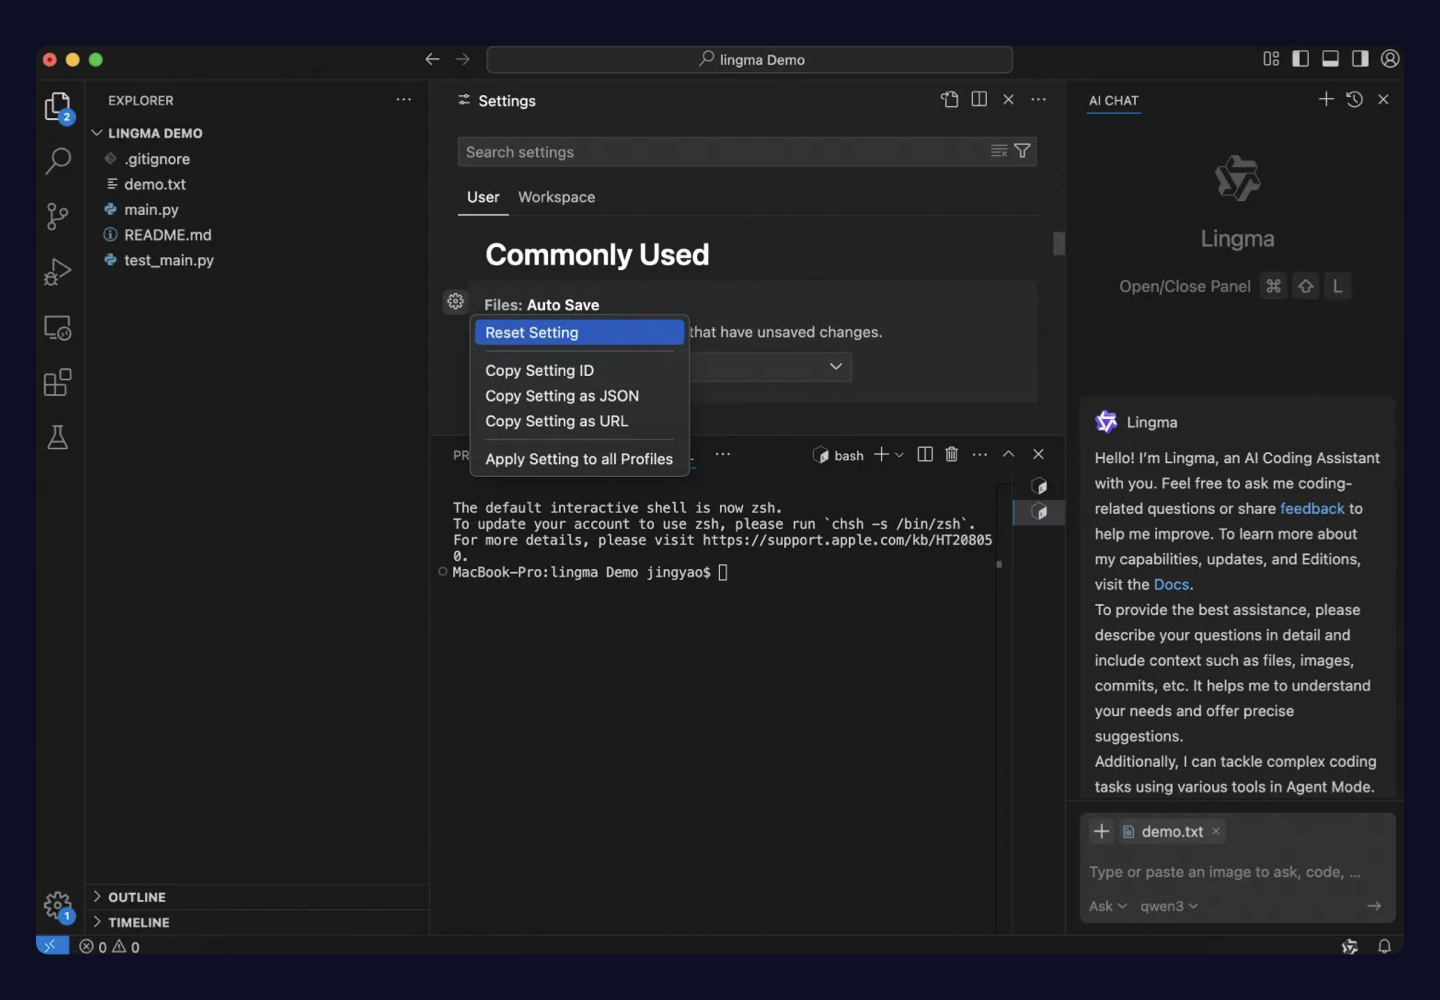Open the Search sidebar icon
This screenshot has height=1000, width=1440.
tap(57, 160)
